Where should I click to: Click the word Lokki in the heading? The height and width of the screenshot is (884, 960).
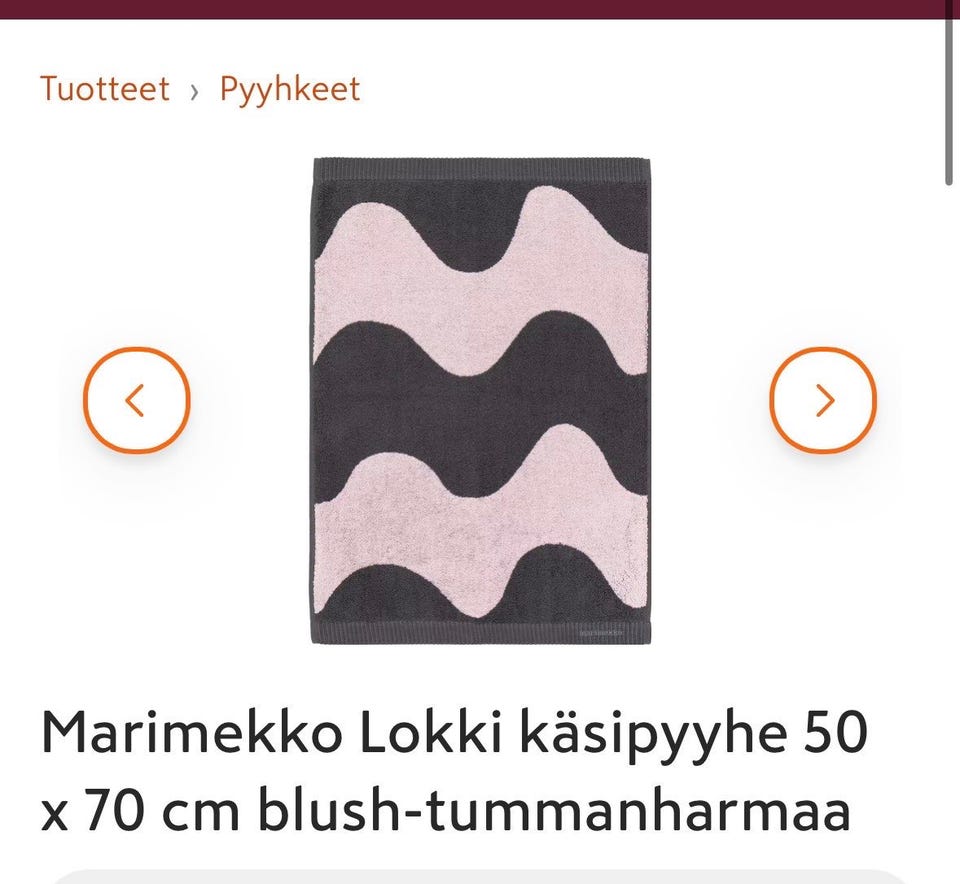432,733
